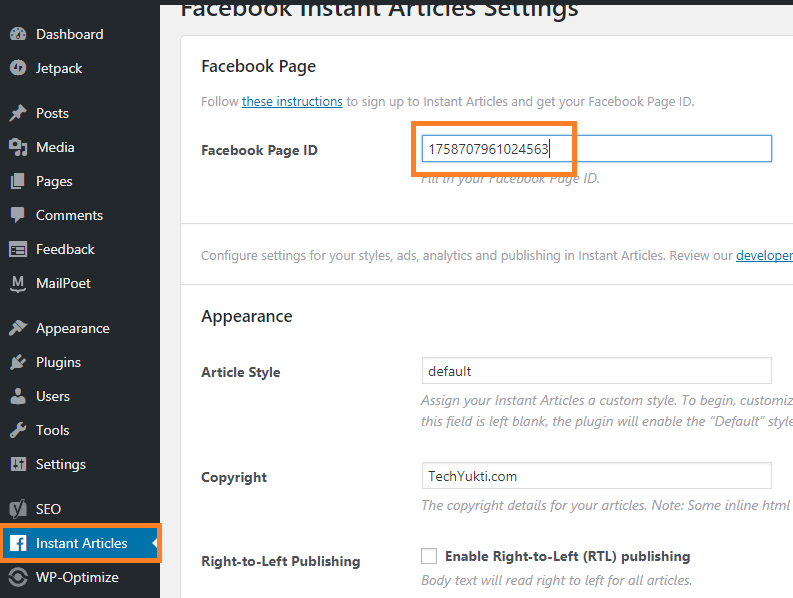793x598 pixels.
Task: Click the Posts pushpin icon
Action: pyautogui.click(x=18, y=113)
